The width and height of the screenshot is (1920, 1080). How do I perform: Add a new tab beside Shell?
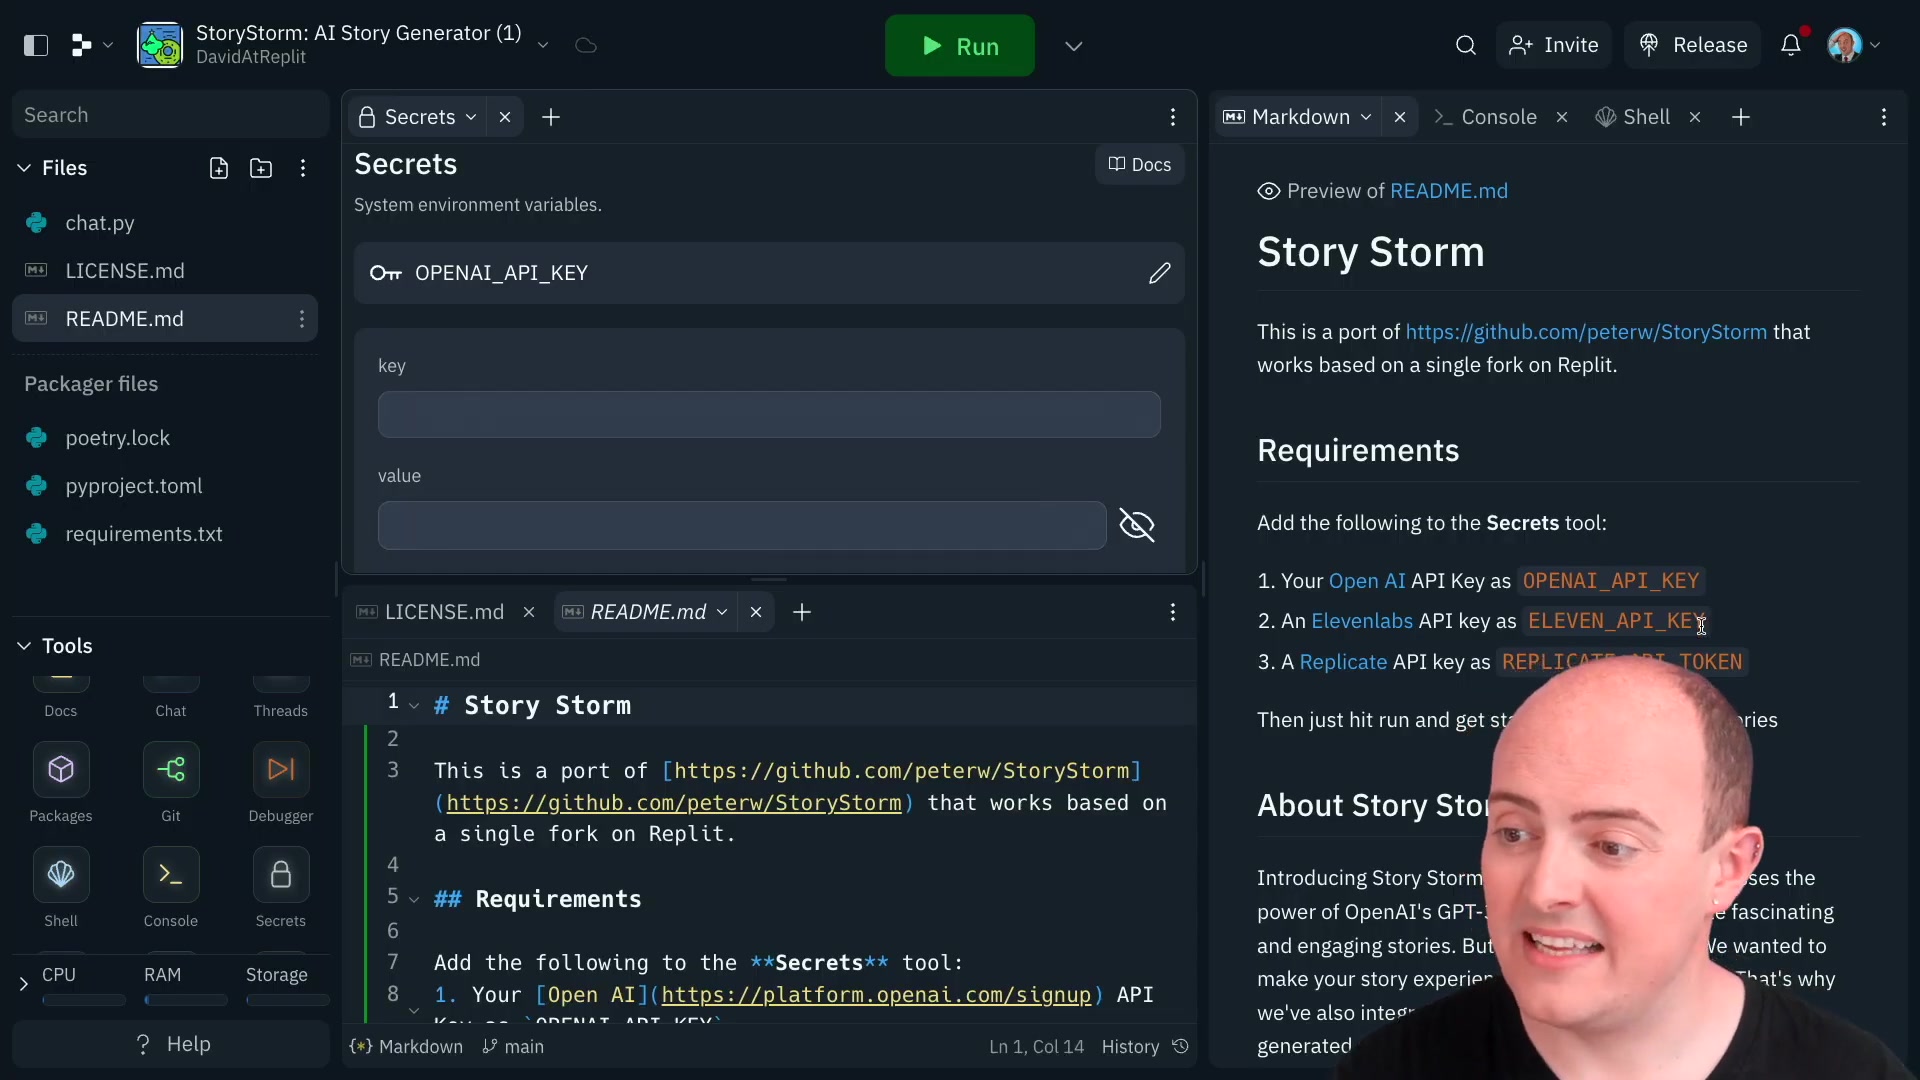tap(1741, 117)
